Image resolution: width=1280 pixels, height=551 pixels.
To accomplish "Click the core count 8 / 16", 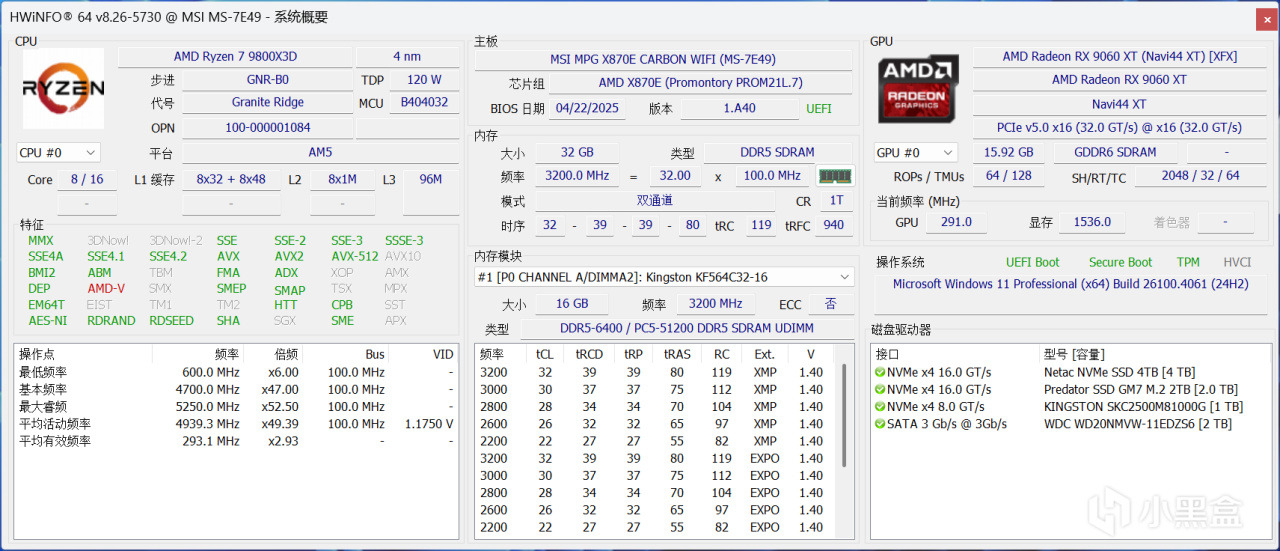I will 86,179.
